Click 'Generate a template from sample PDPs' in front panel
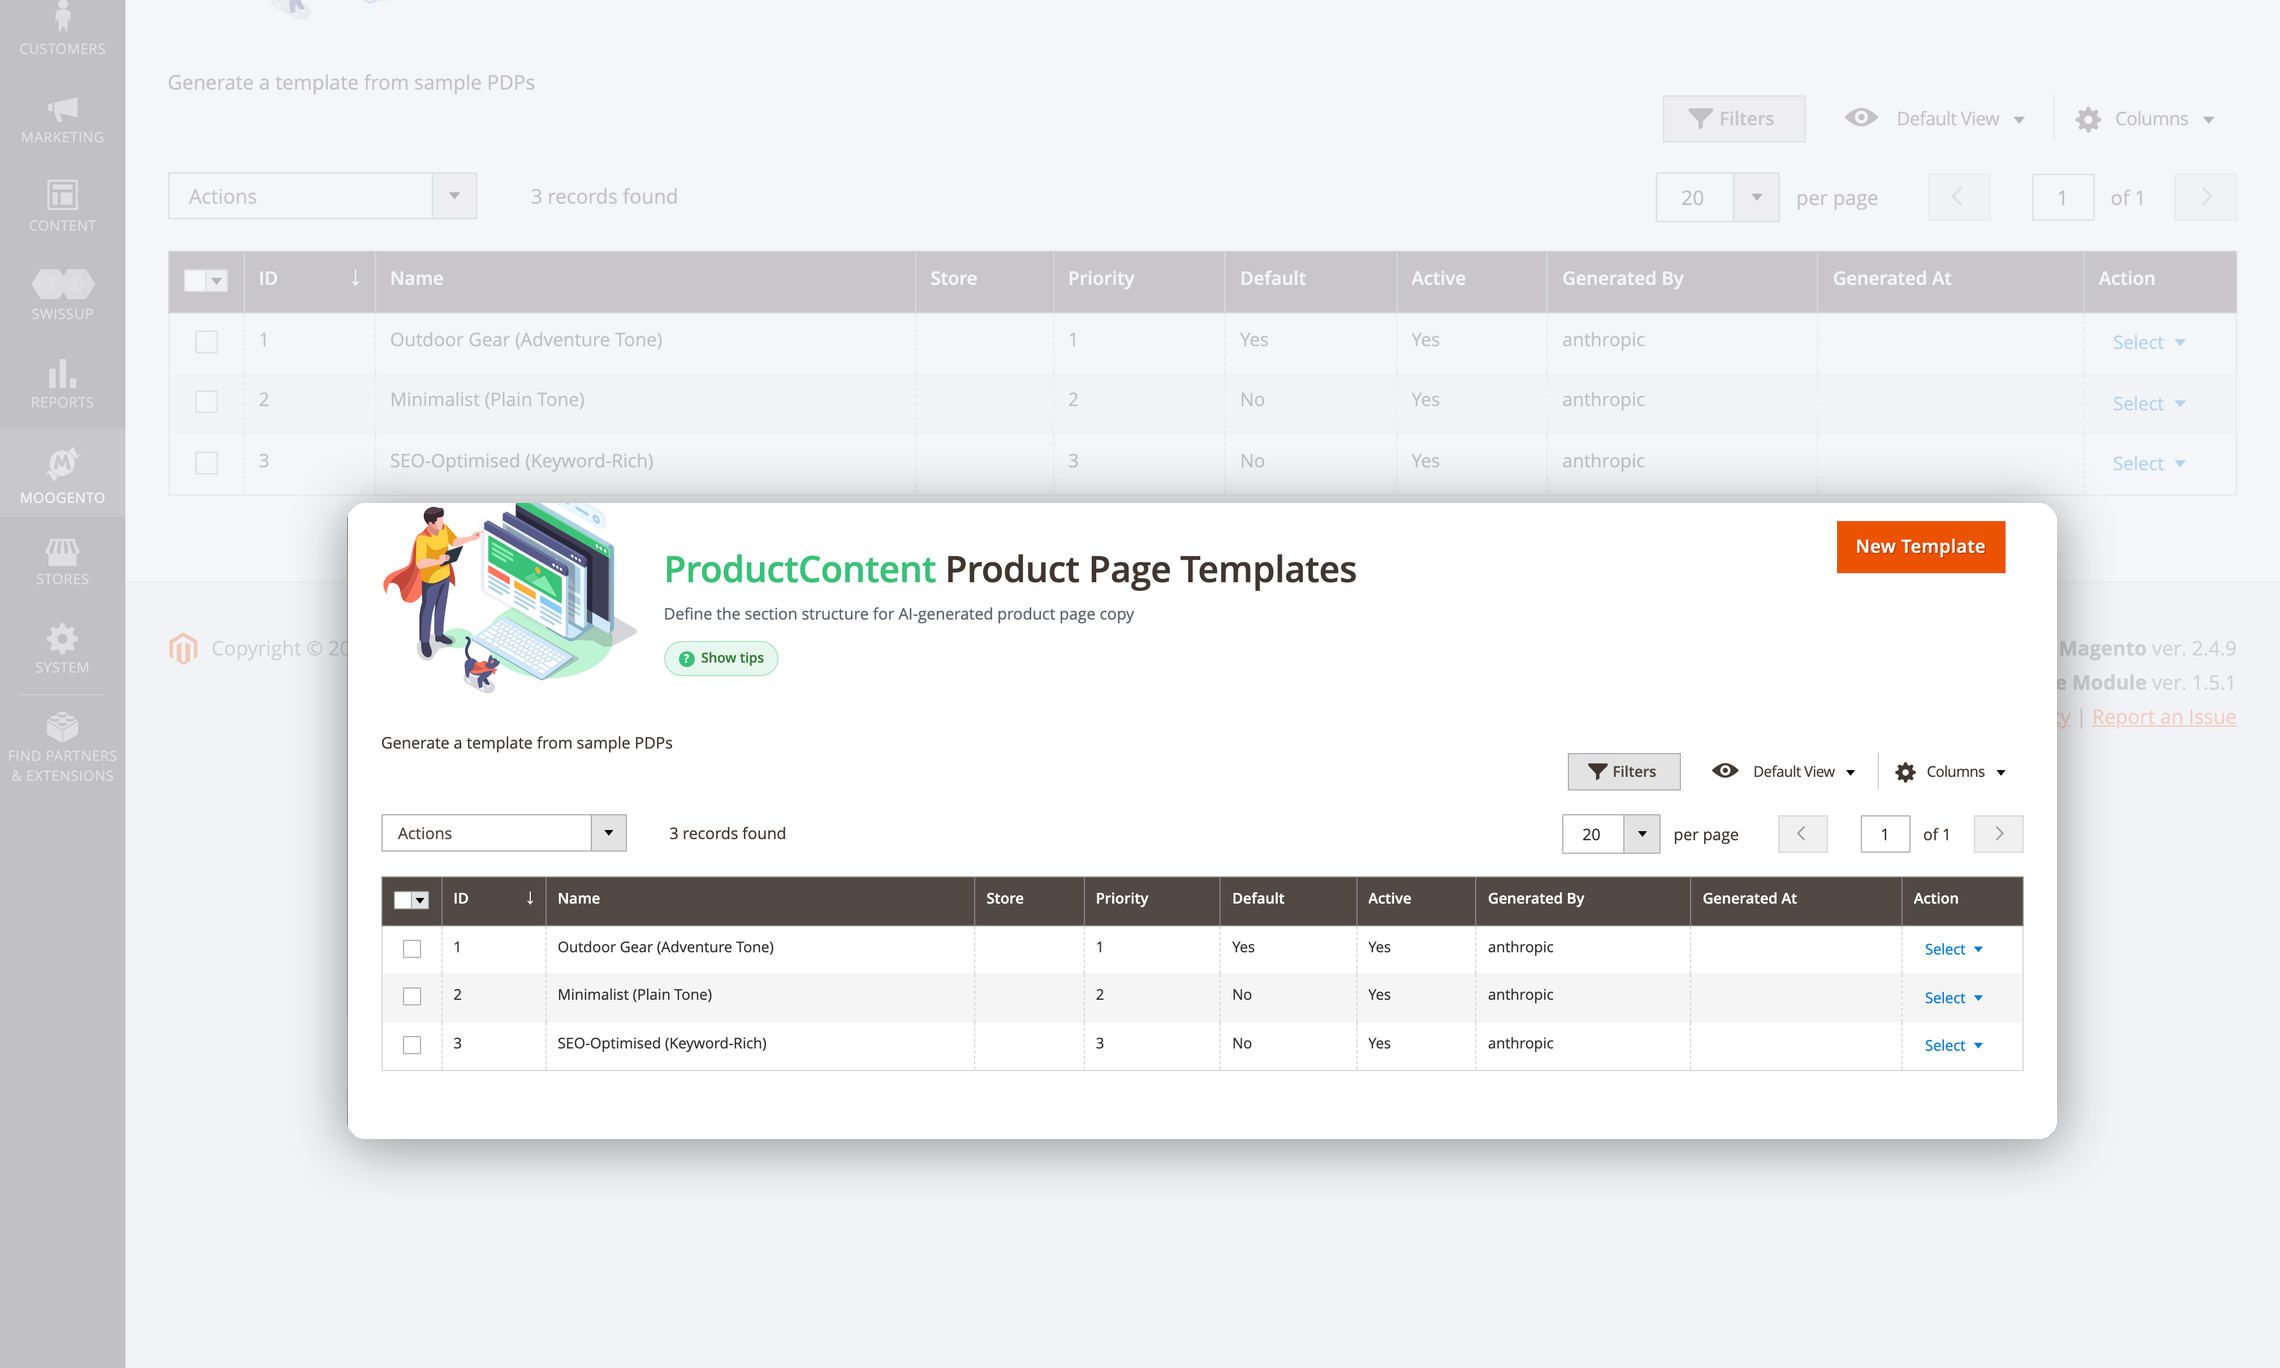The image size is (2280, 1368). pyautogui.click(x=526, y=743)
